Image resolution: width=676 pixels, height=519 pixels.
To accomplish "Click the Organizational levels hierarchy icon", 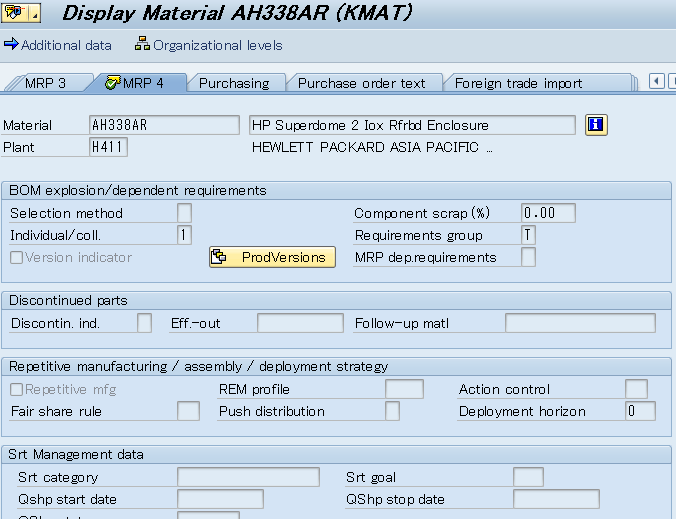I will pyautogui.click(x=142, y=44).
